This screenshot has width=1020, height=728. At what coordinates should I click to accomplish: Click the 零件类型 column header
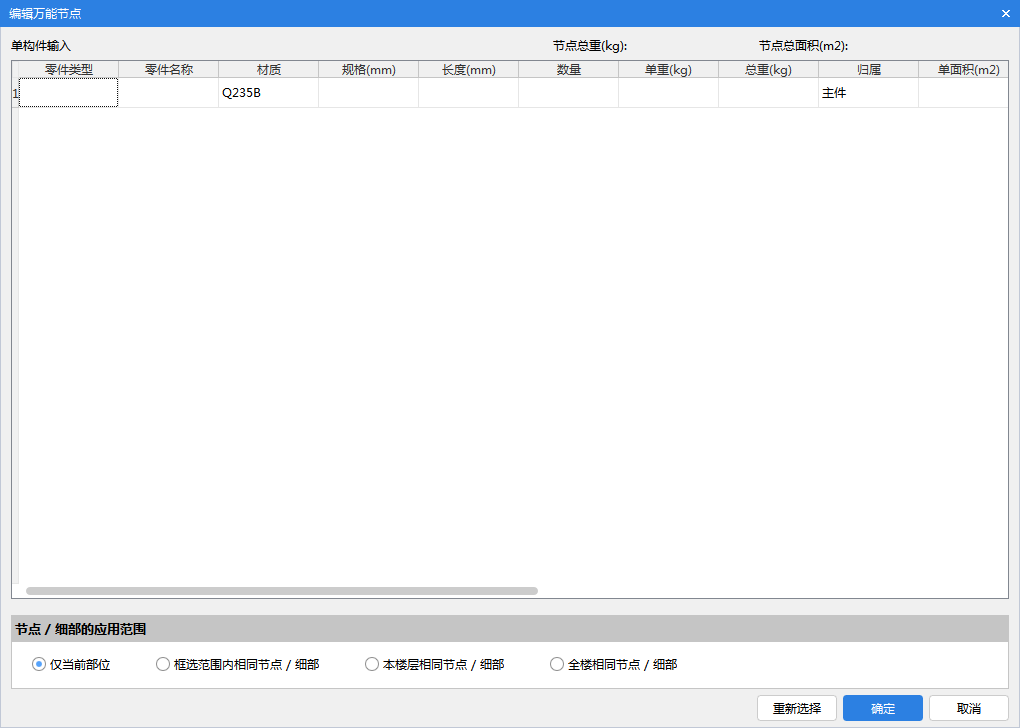click(68, 70)
